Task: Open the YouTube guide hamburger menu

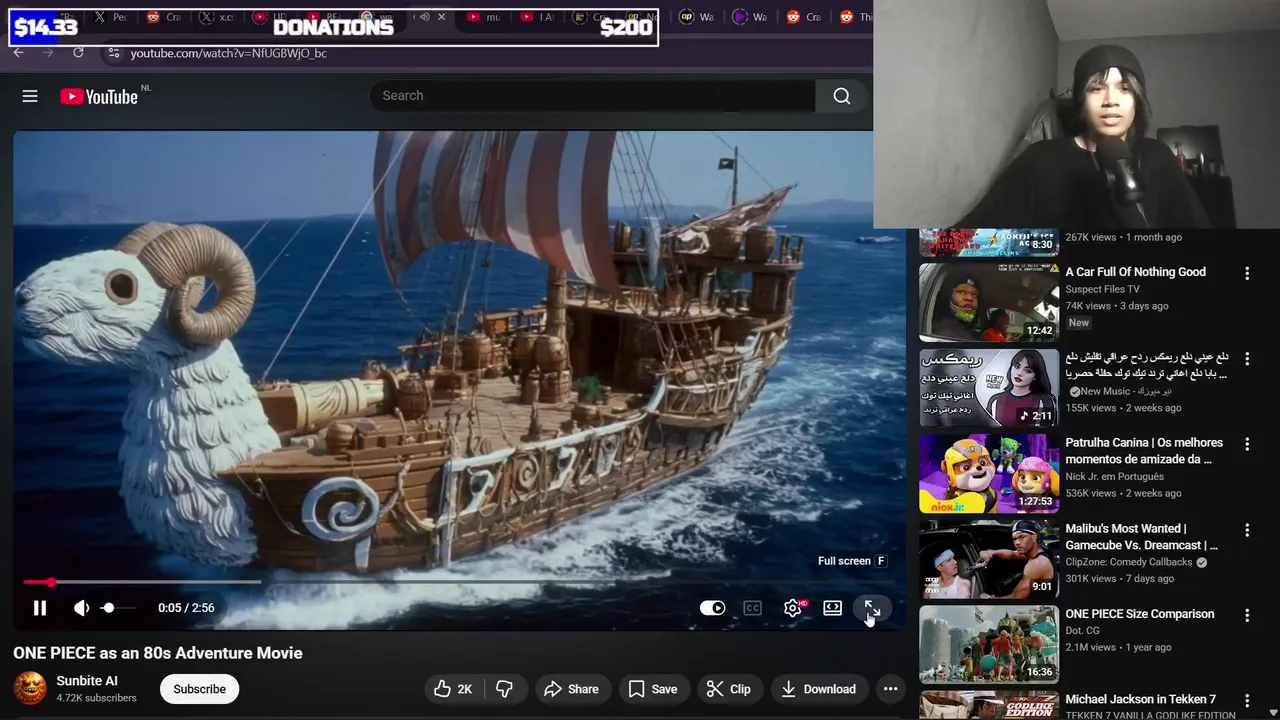Action: (x=30, y=96)
